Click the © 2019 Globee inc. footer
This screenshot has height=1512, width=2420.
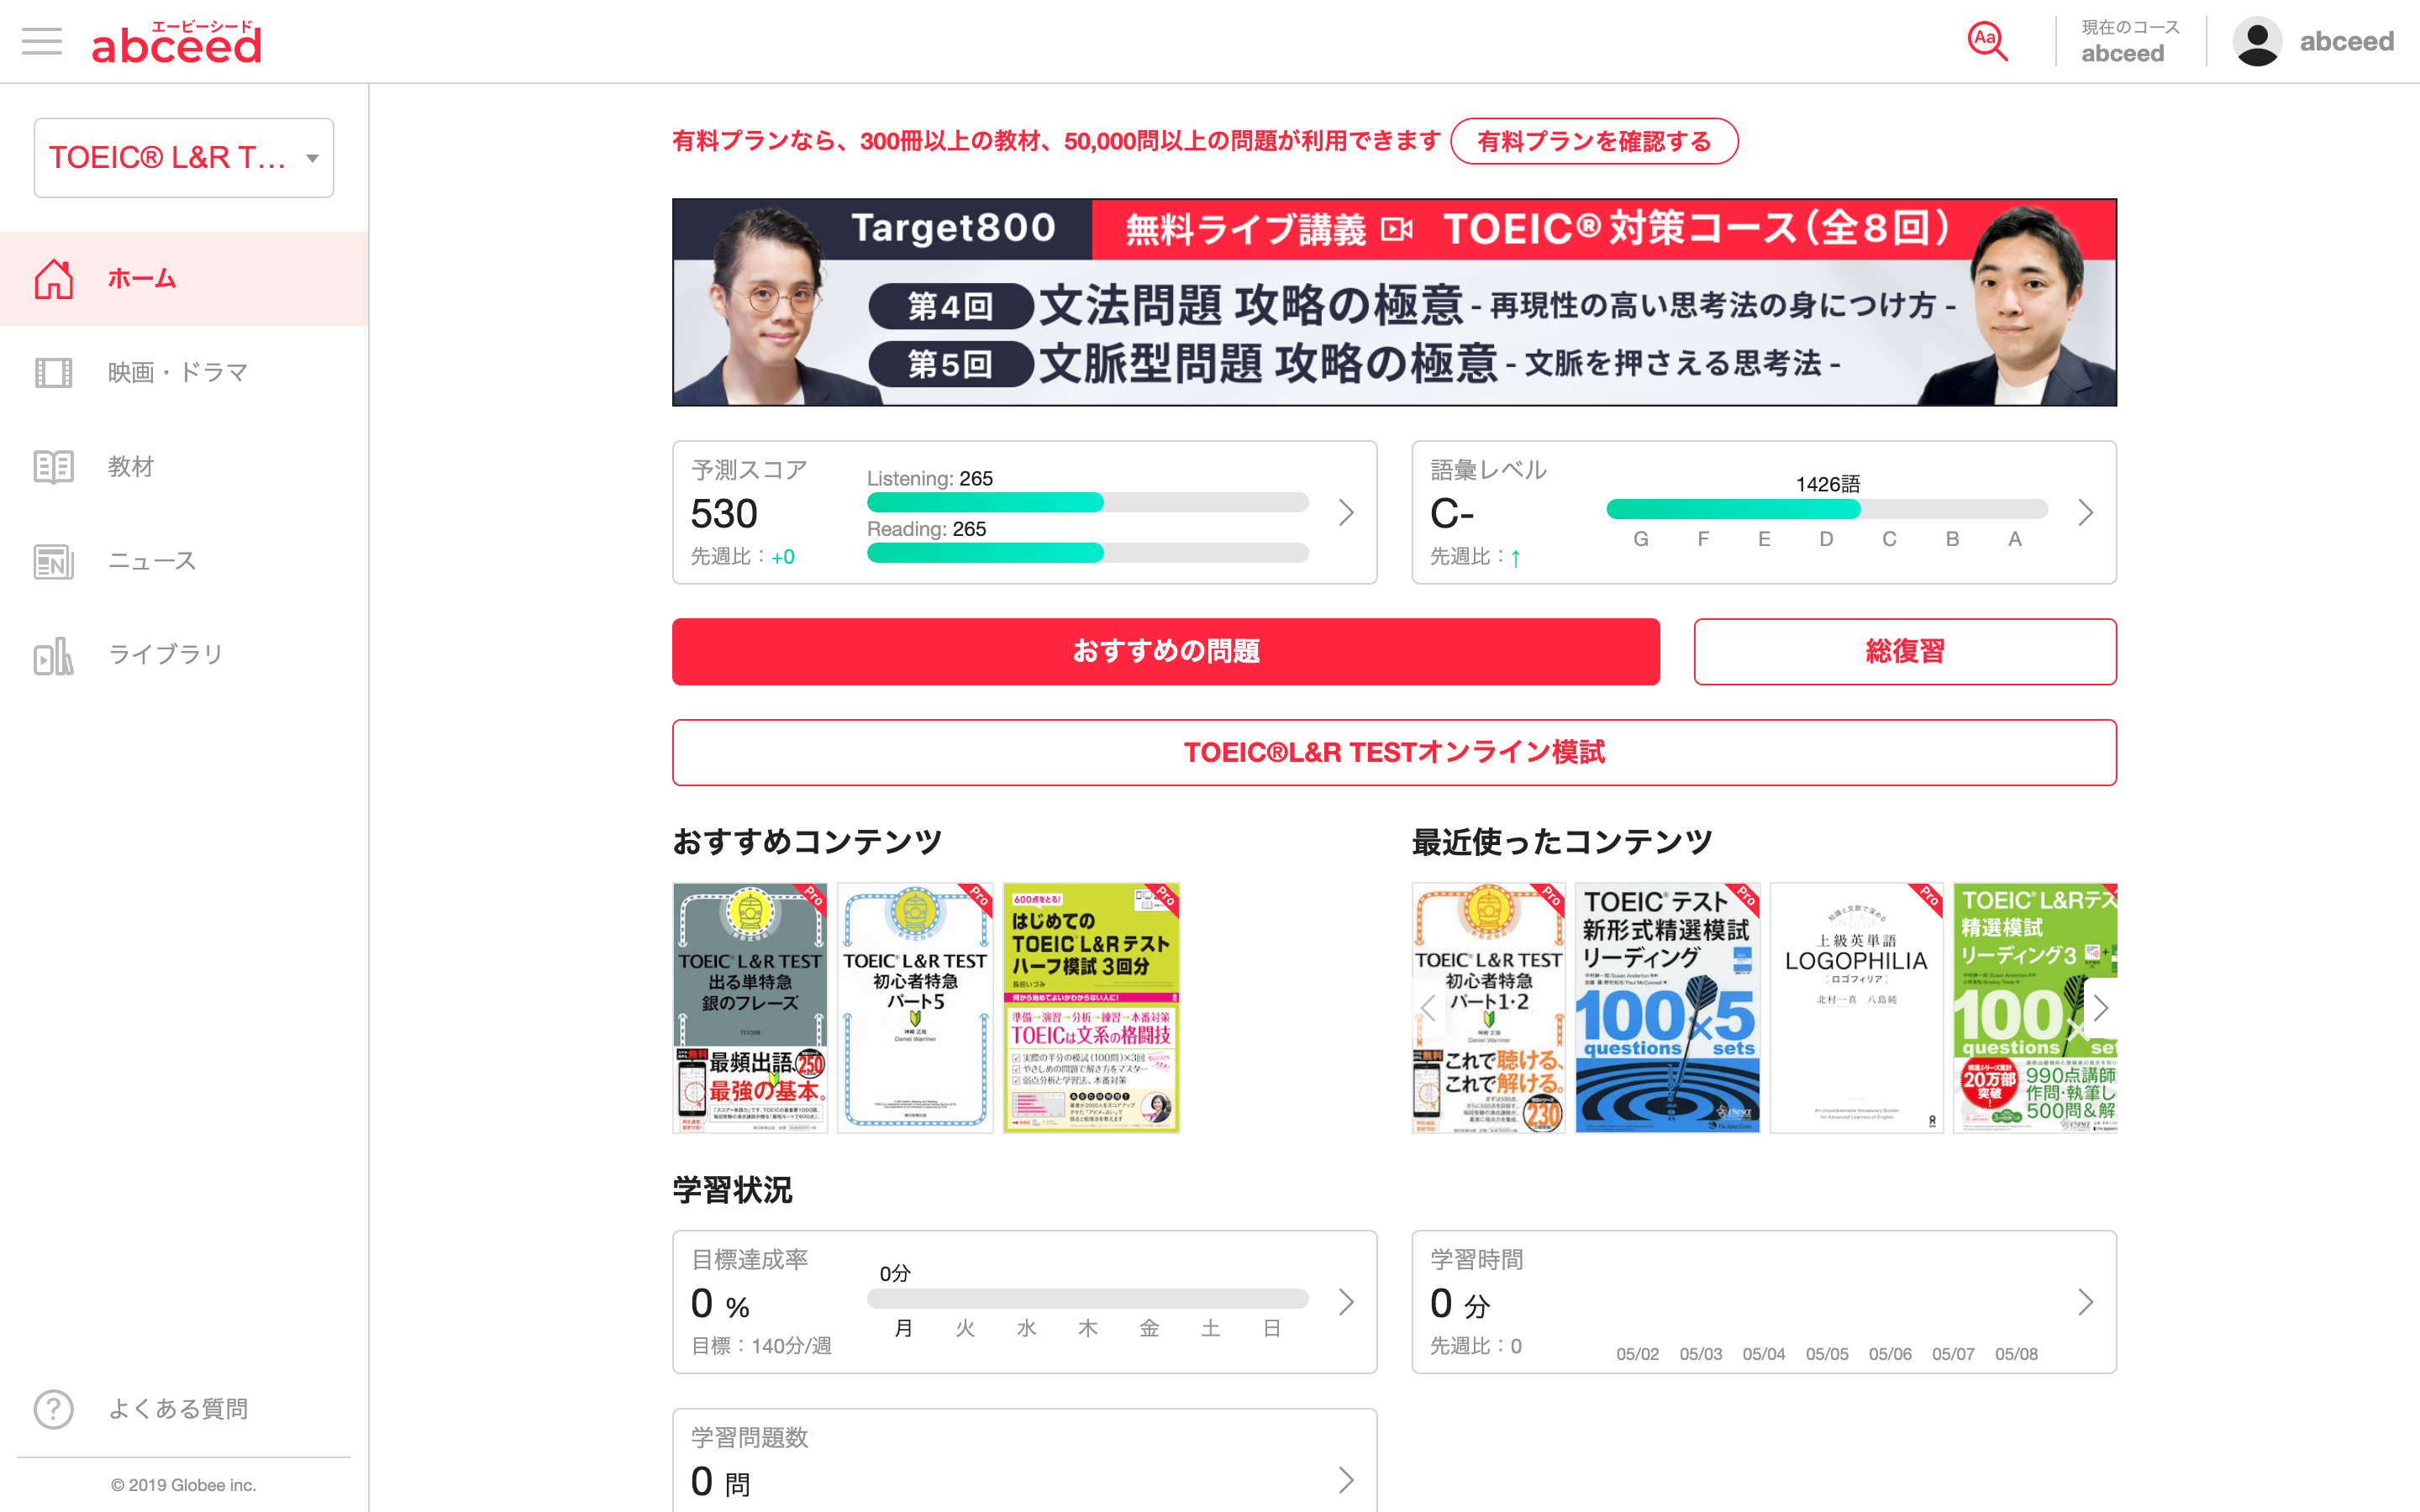point(184,1485)
